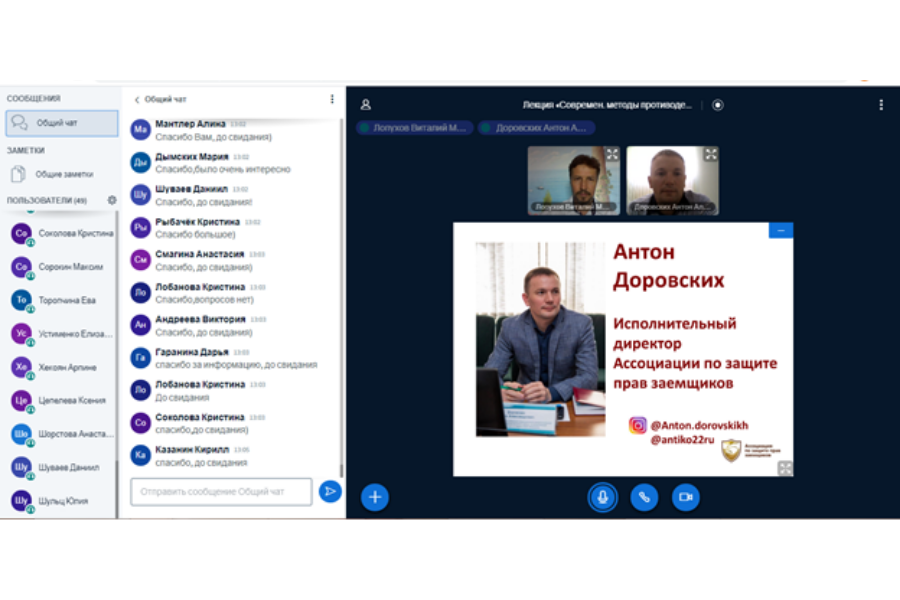
Task: Click Шуваев Даниил avatar in chat
Action: (x=141, y=195)
